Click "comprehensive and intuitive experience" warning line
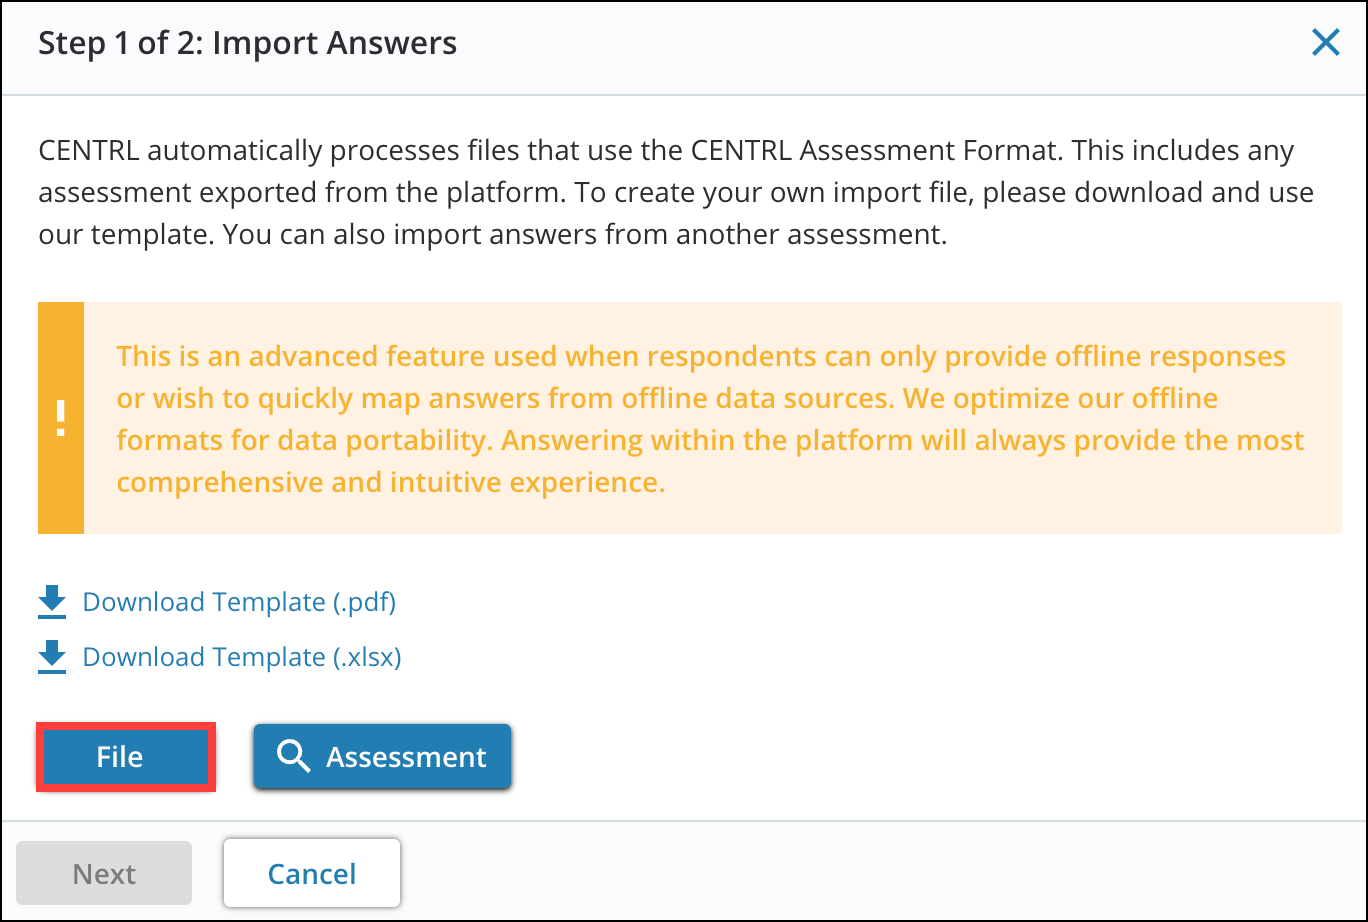 (x=391, y=482)
